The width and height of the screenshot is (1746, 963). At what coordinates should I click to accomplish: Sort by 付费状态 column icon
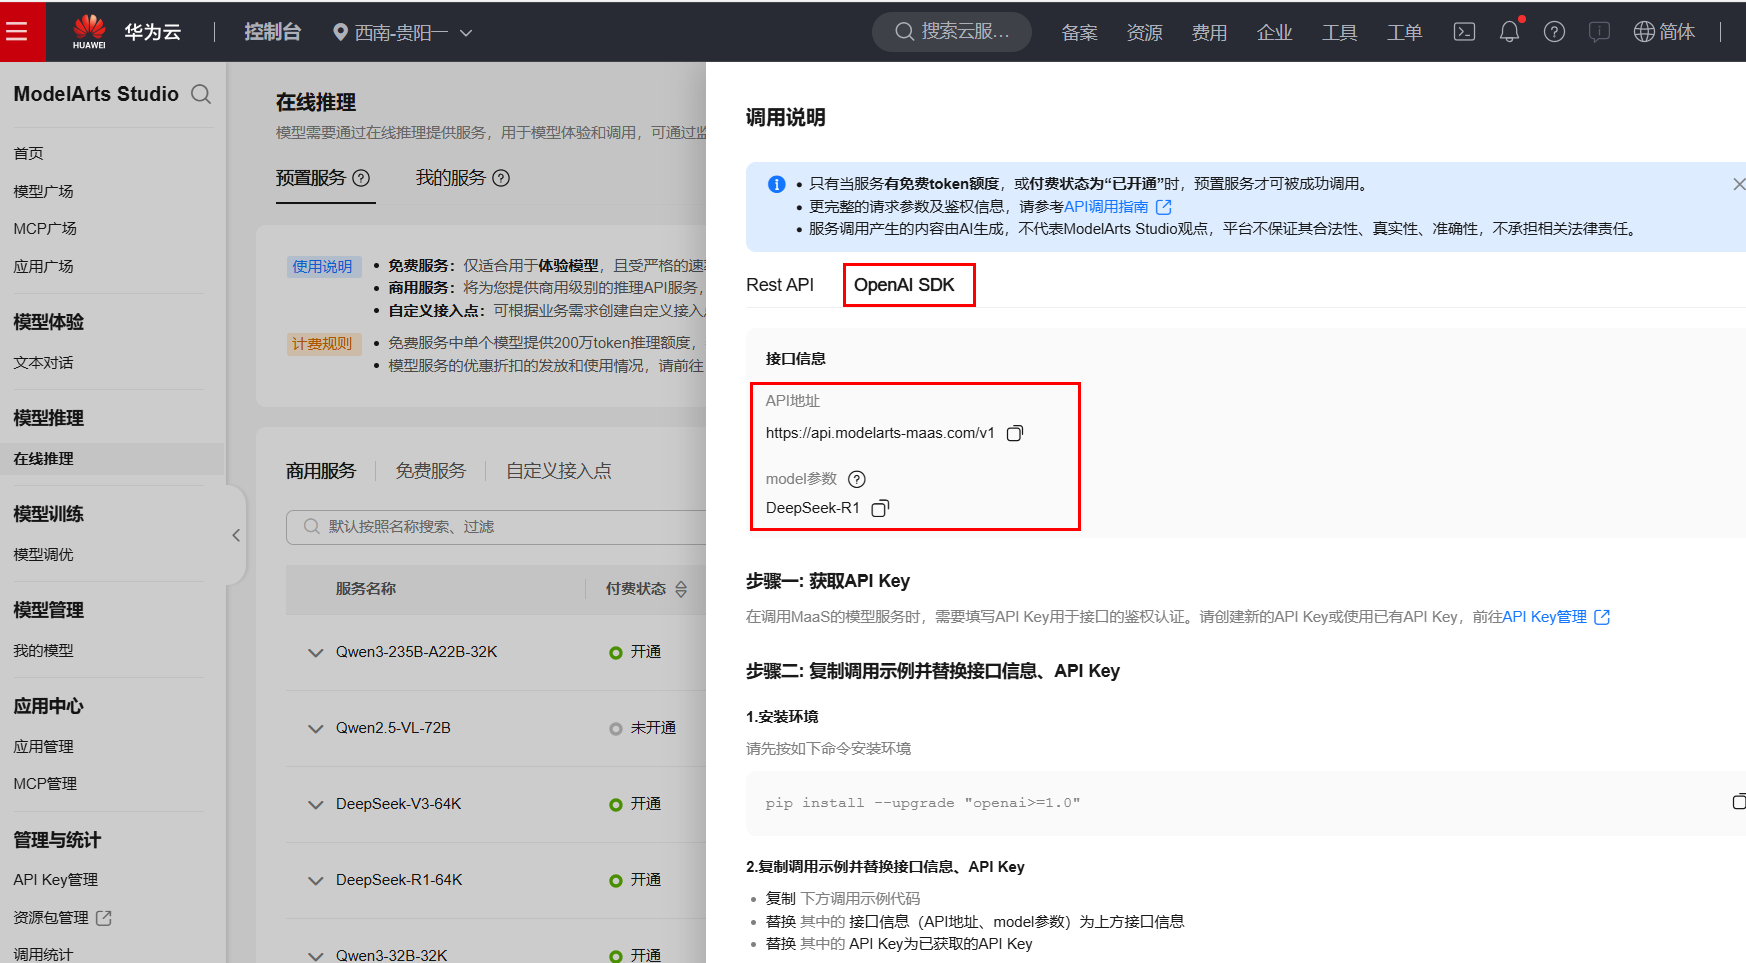681,589
